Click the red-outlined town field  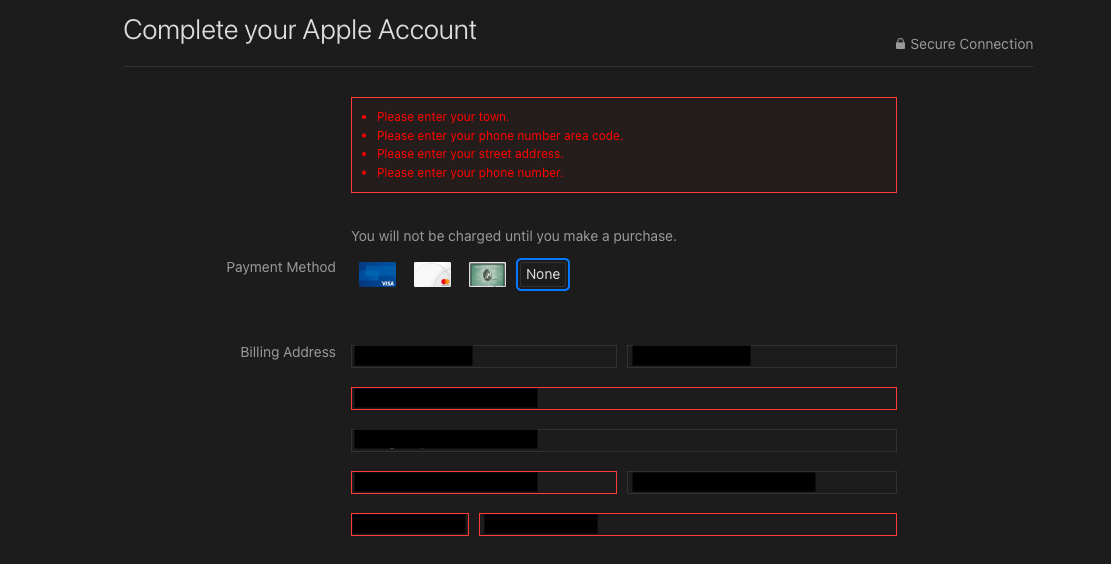(x=483, y=482)
